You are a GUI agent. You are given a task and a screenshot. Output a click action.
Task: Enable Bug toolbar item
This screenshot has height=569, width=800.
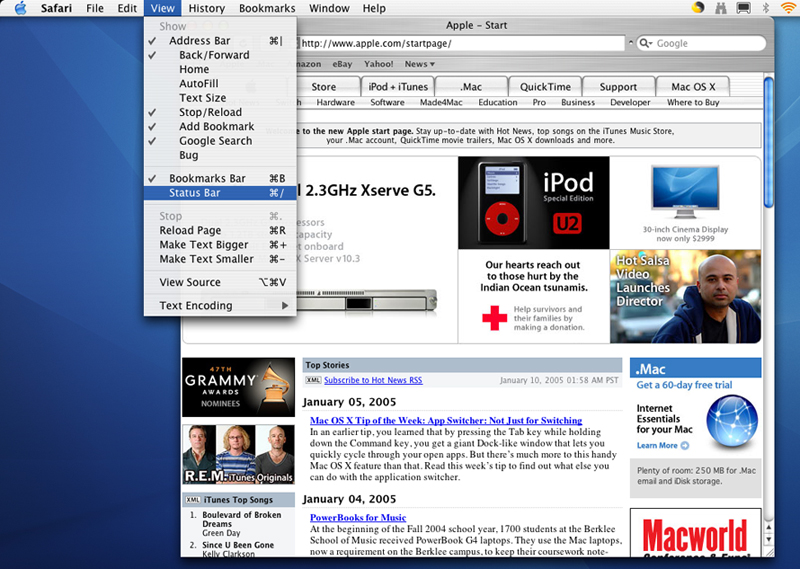pyautogui.click(x=220, y=155)
